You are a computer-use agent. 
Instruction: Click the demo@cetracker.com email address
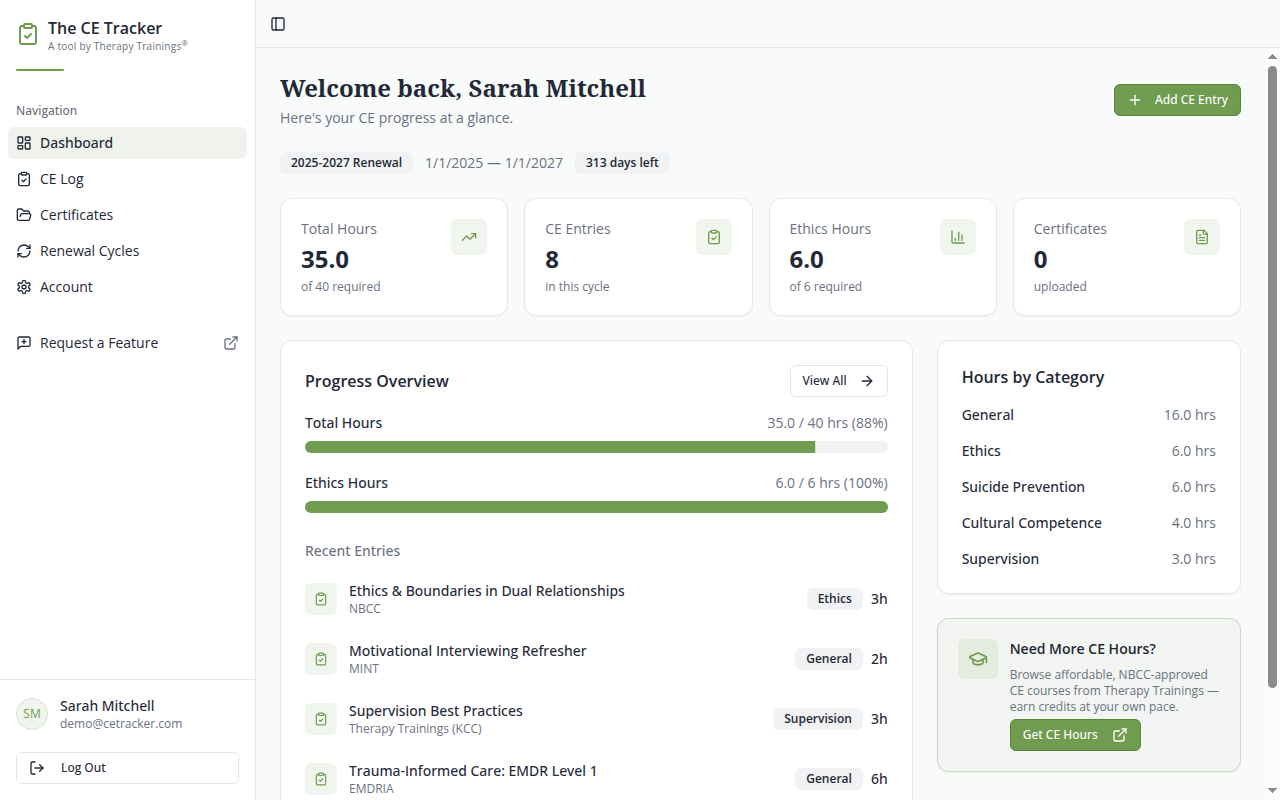(121, 723)
